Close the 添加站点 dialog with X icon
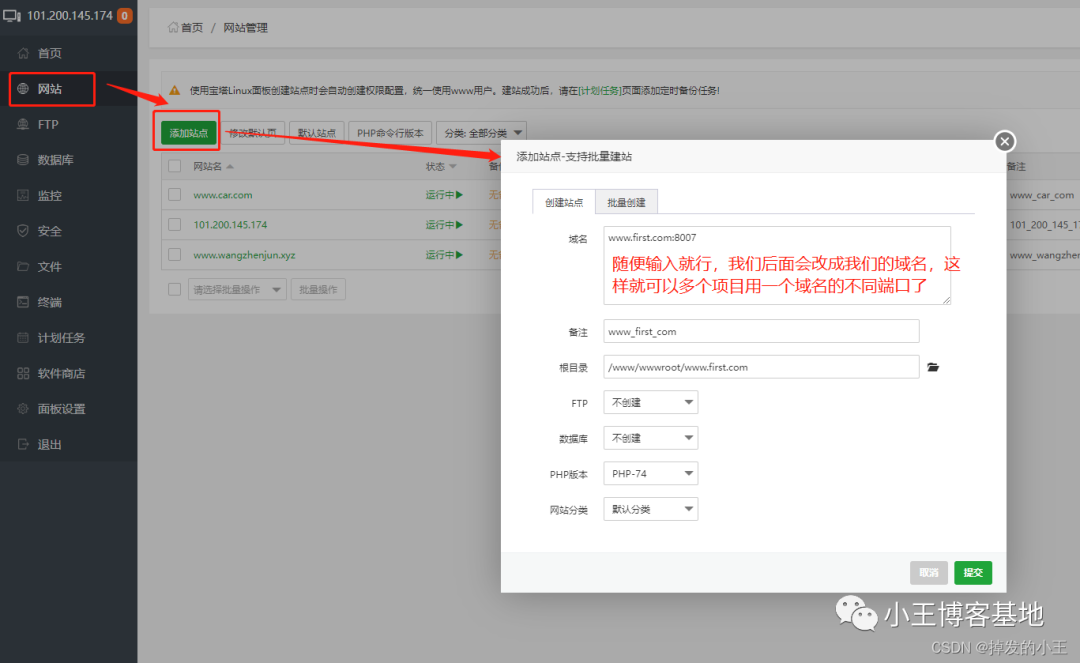Screen dimensions: 1080x663 1005,141
